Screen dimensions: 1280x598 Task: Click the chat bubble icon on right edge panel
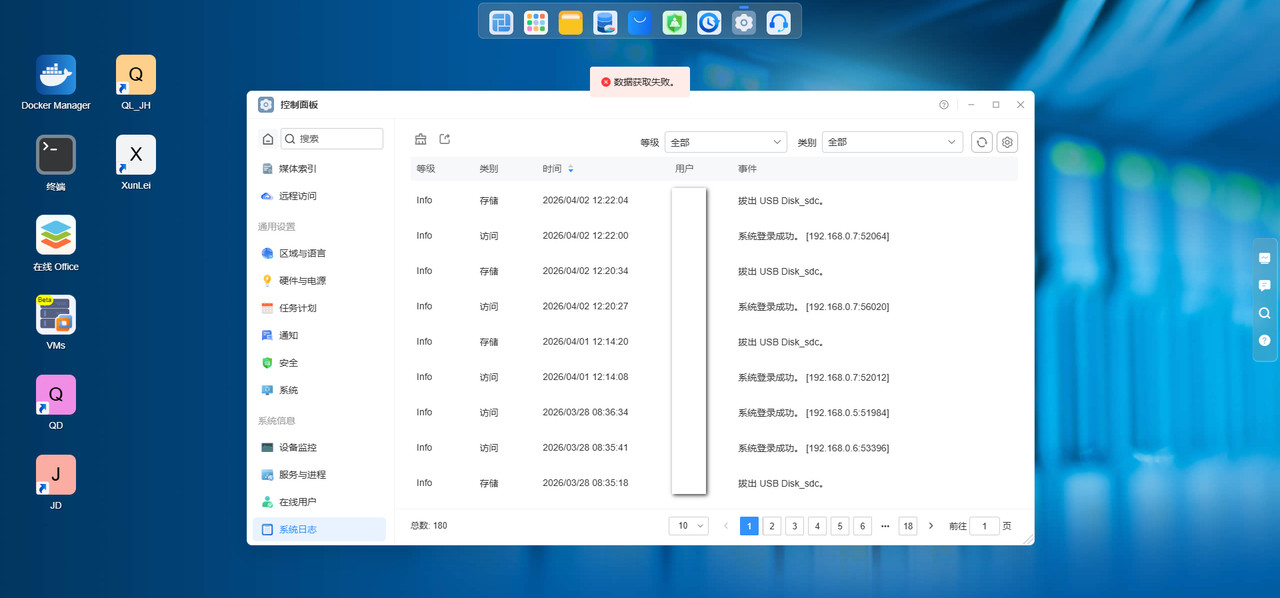click(x=1265, y=285)
